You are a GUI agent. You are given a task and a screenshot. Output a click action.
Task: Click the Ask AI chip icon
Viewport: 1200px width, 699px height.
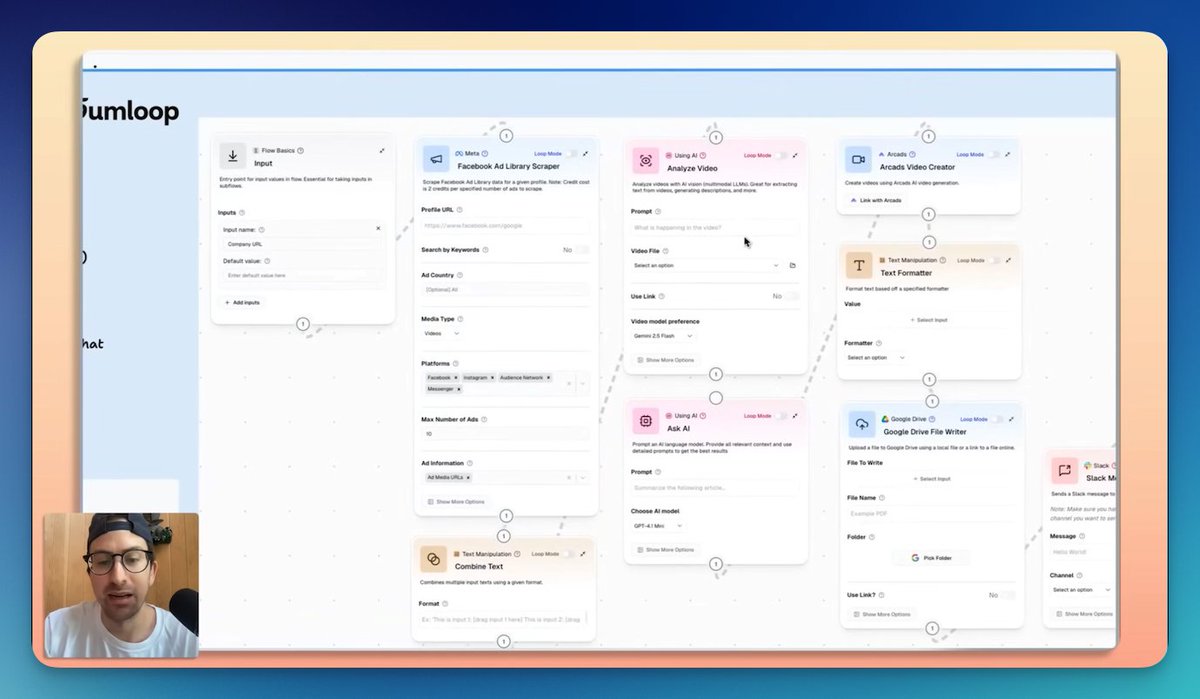click(x=646, y=421)
